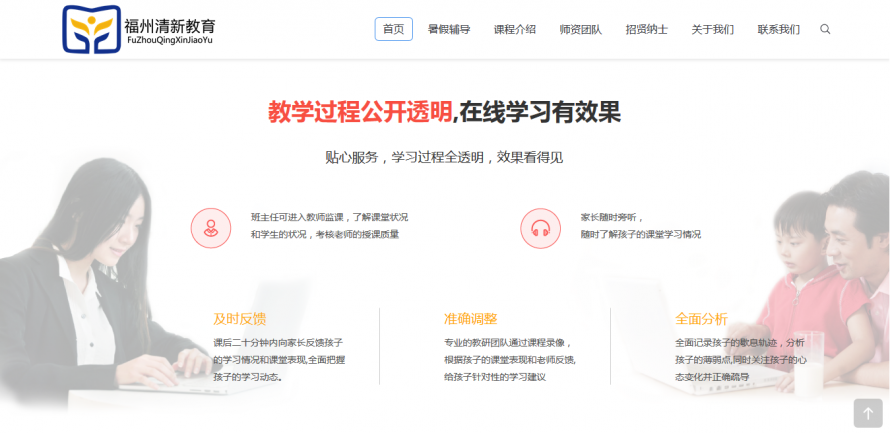Click the red headphones listening icon
Image resolution: width=890 pixels, height=433 pixels.
[x=540, y=228]
